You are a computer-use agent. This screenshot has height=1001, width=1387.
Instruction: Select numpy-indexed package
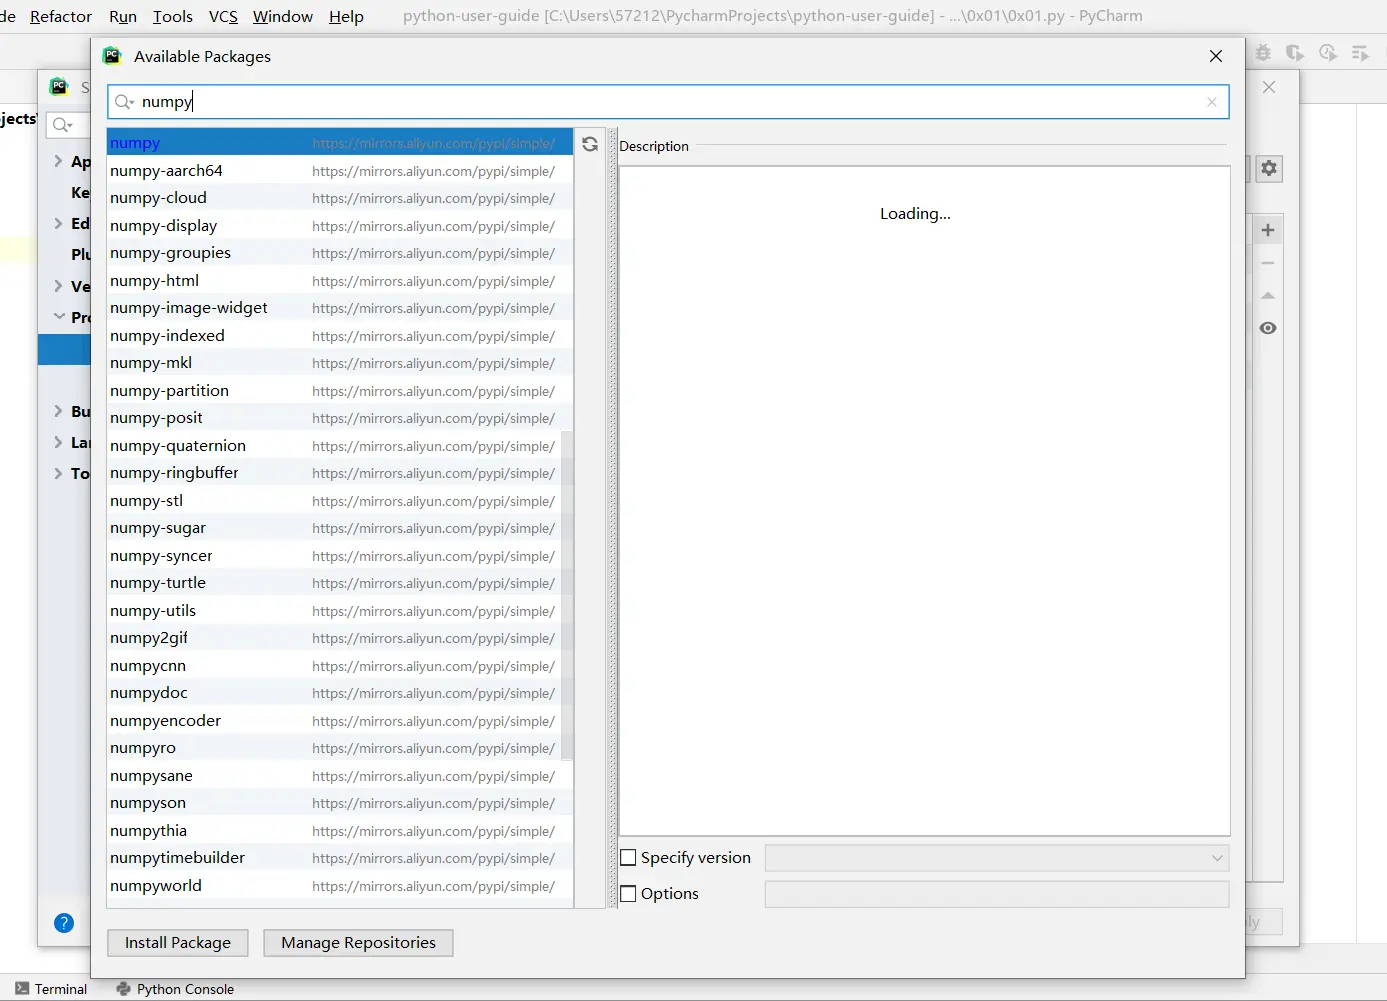click(340, 336)
